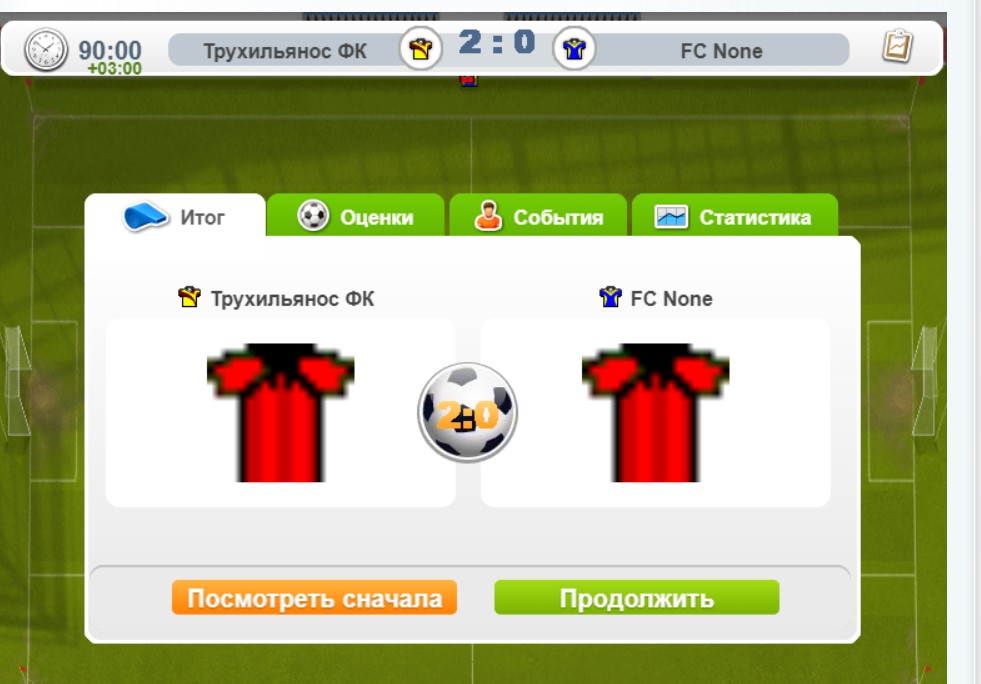This screenshot has width=981, height=684.
Task: Click the player icon on События tab
Action: [x=488, y=216]
